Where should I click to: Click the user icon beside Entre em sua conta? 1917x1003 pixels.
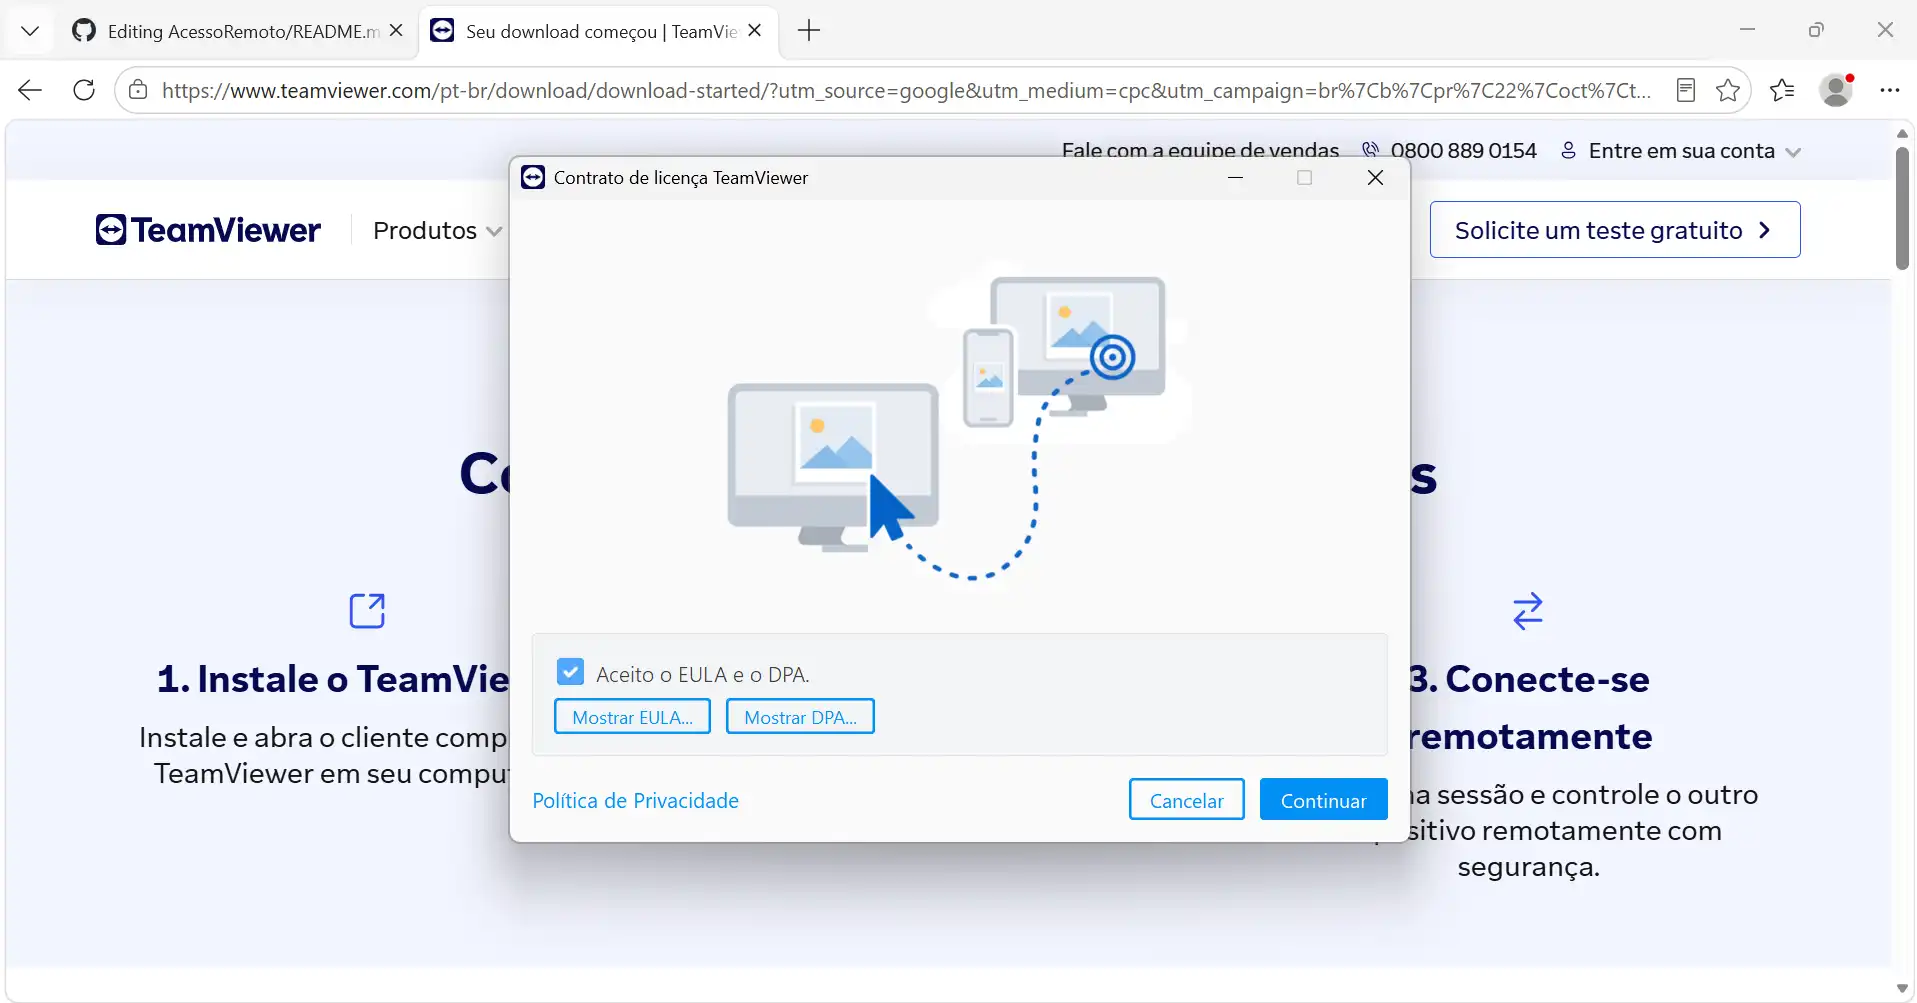(1569, 150)
